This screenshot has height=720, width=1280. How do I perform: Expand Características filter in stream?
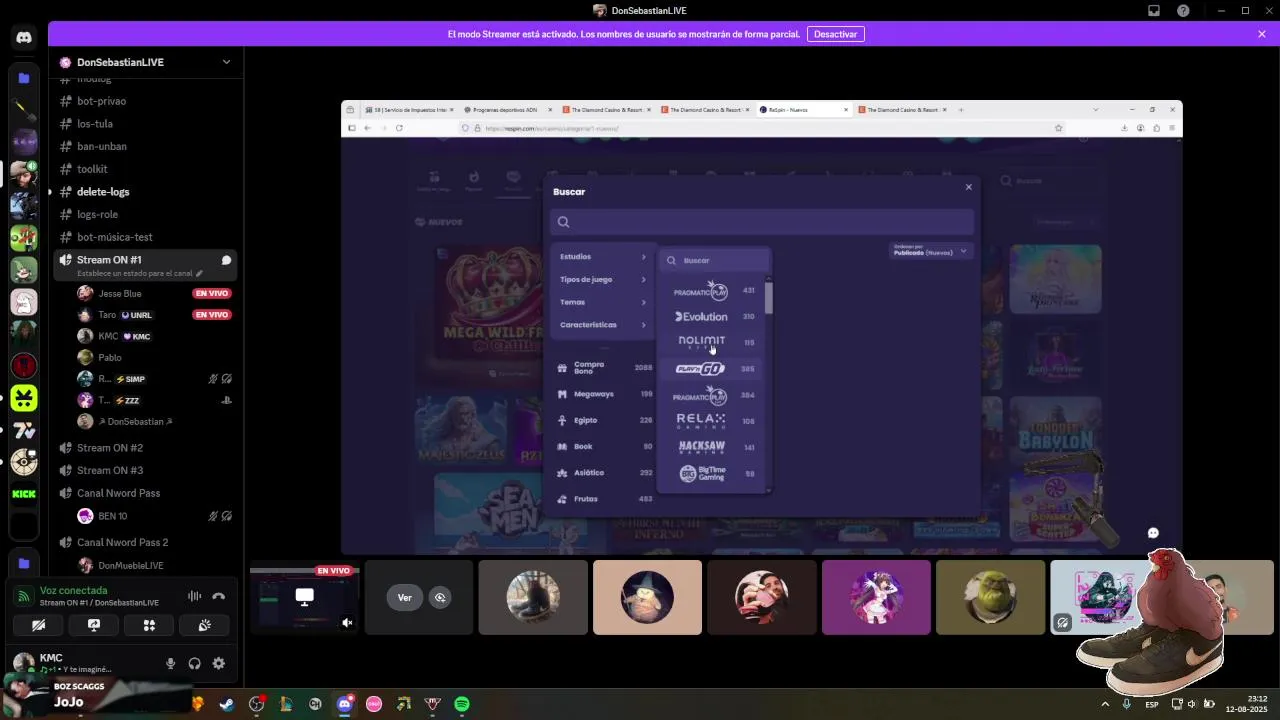point(603,325)
